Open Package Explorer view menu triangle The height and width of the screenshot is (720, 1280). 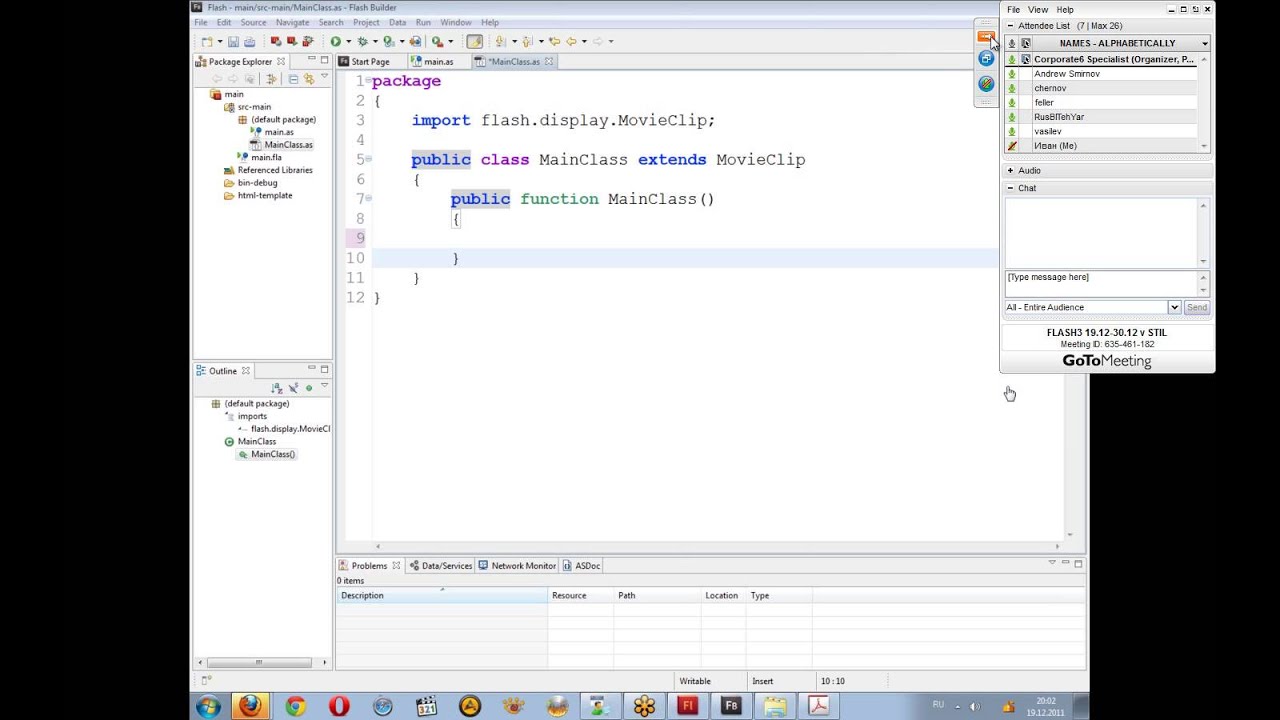[x=324, y=77]
